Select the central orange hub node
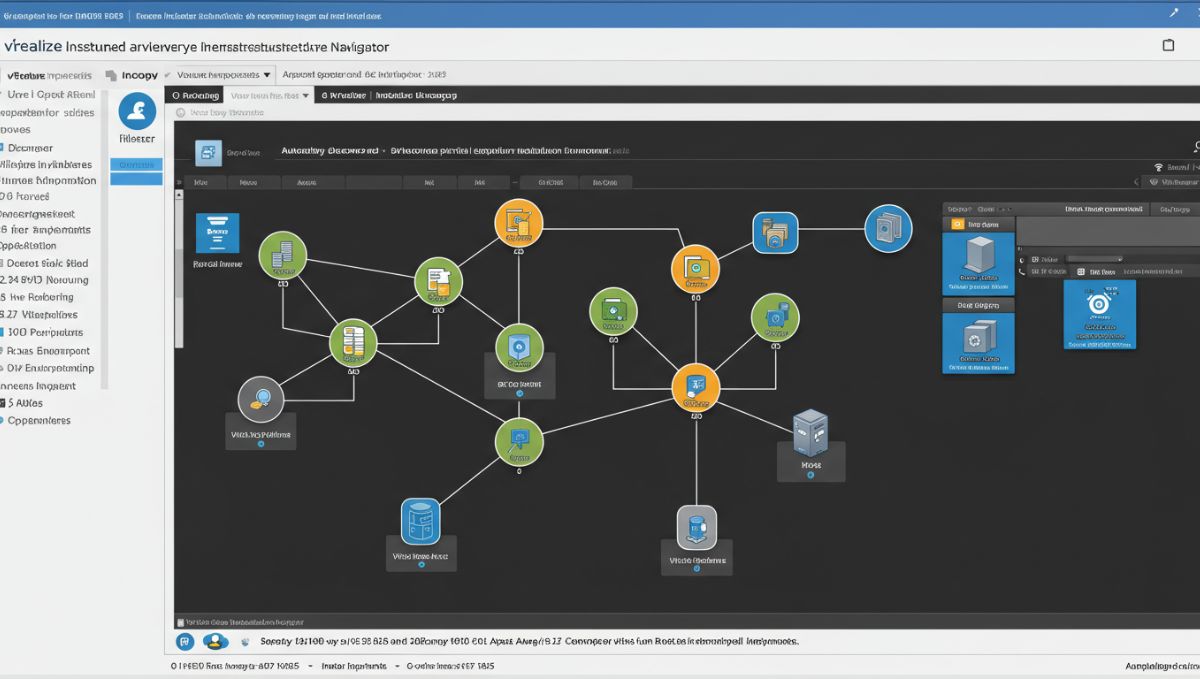This screenshot has height=679, width=1200. 696,387
